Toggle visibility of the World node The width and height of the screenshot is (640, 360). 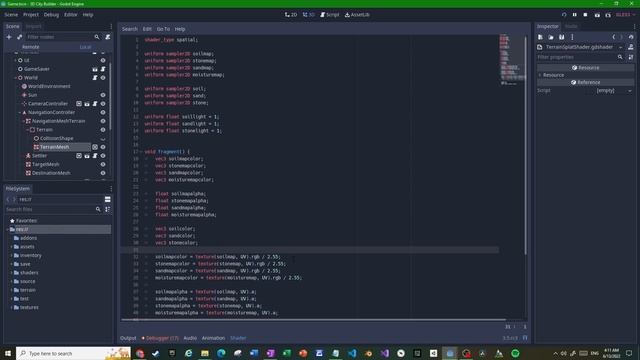coord(103,78)
